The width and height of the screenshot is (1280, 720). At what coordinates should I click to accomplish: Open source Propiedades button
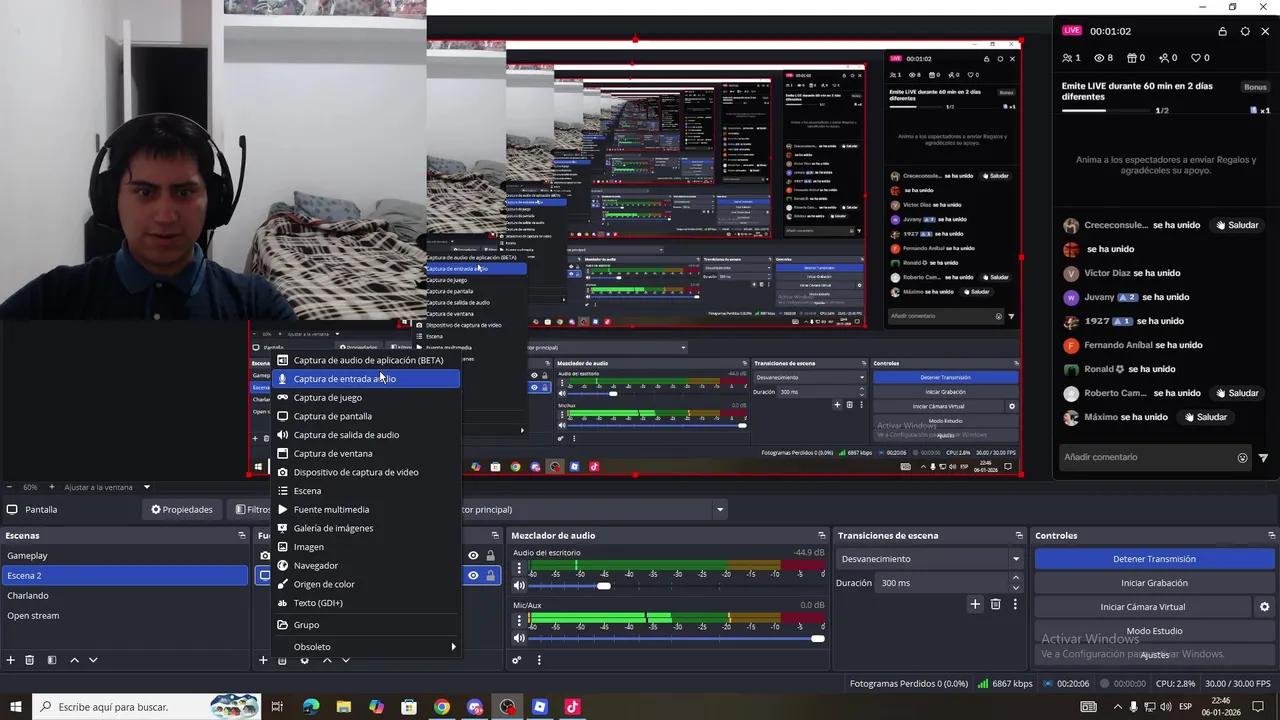tap(182, 510)
